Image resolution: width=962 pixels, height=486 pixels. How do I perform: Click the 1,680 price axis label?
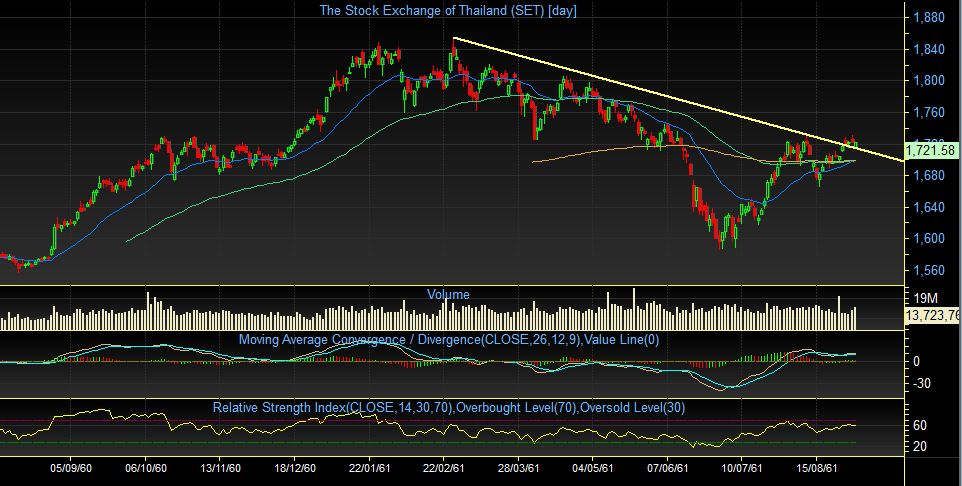tap(929, 176)
